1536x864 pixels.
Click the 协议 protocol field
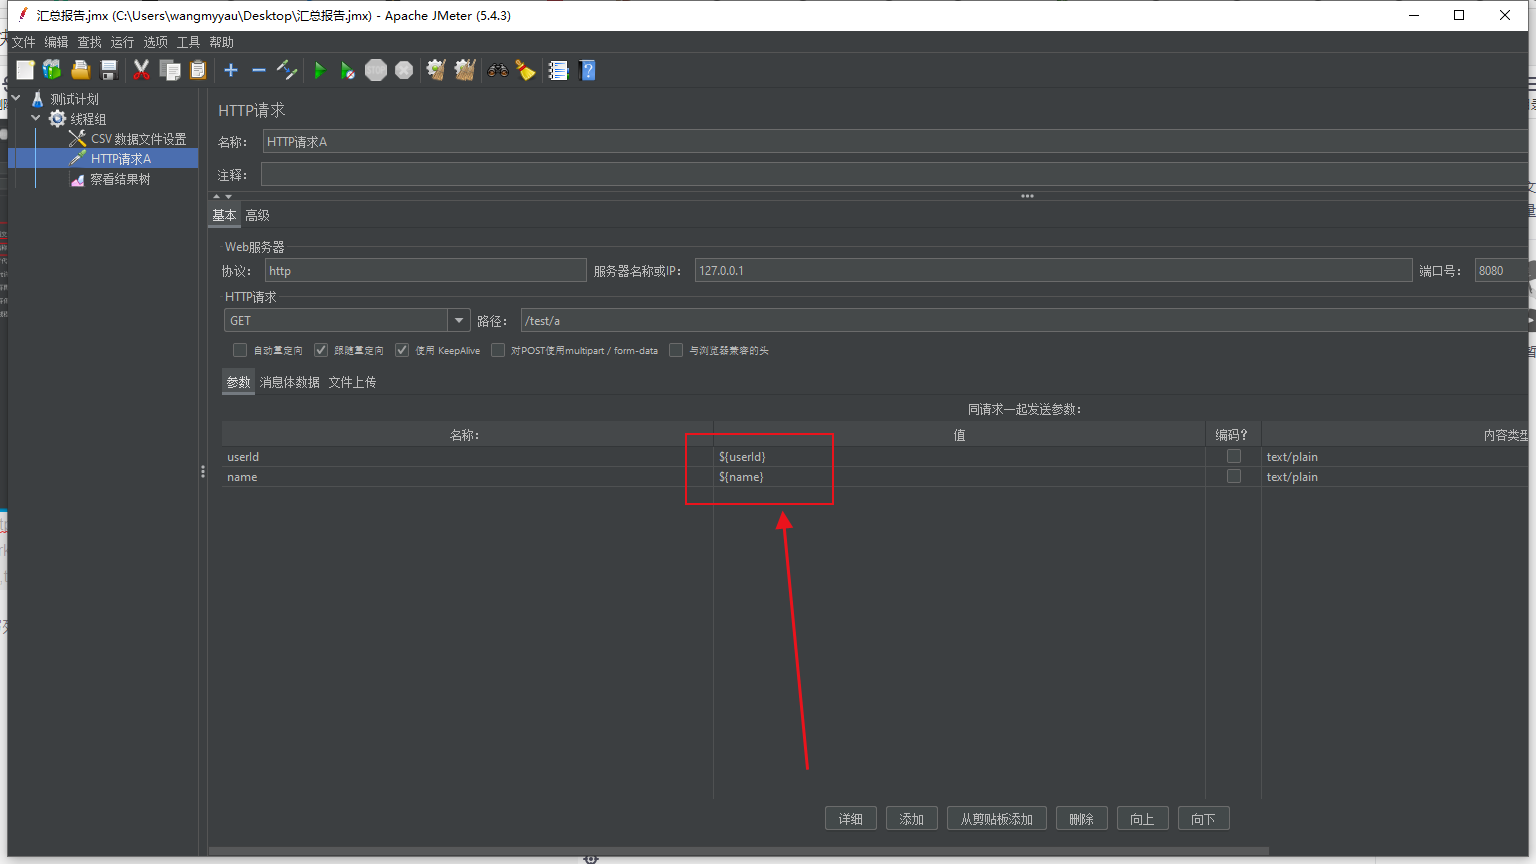pyautogui.click(x=425, y=270)
